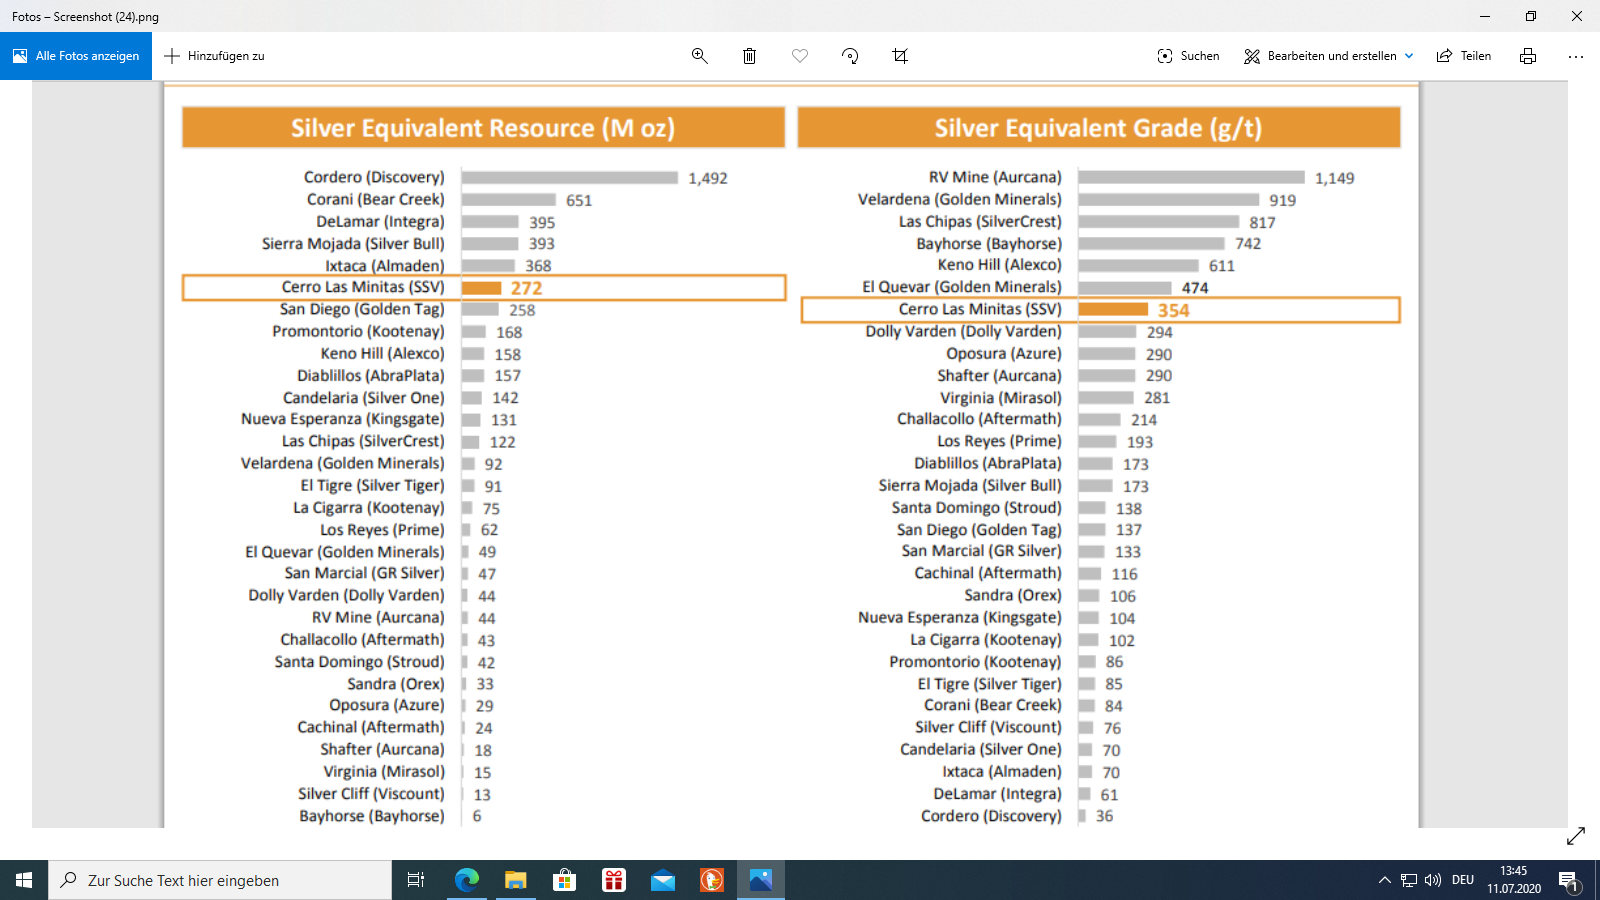Expand the Bearbeiten und erstellen dropdown
1600x900 pixels.
pos(1329,56)
